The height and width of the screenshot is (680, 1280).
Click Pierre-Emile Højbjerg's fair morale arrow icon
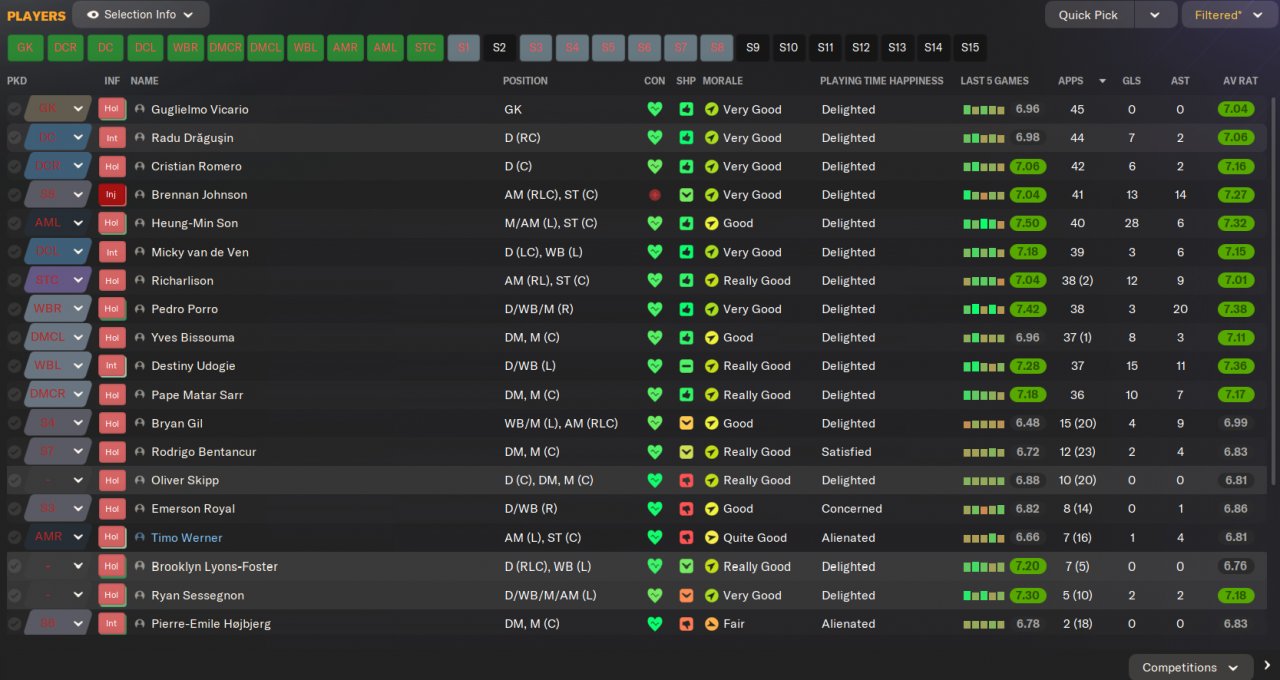click(x=712, y=624)
